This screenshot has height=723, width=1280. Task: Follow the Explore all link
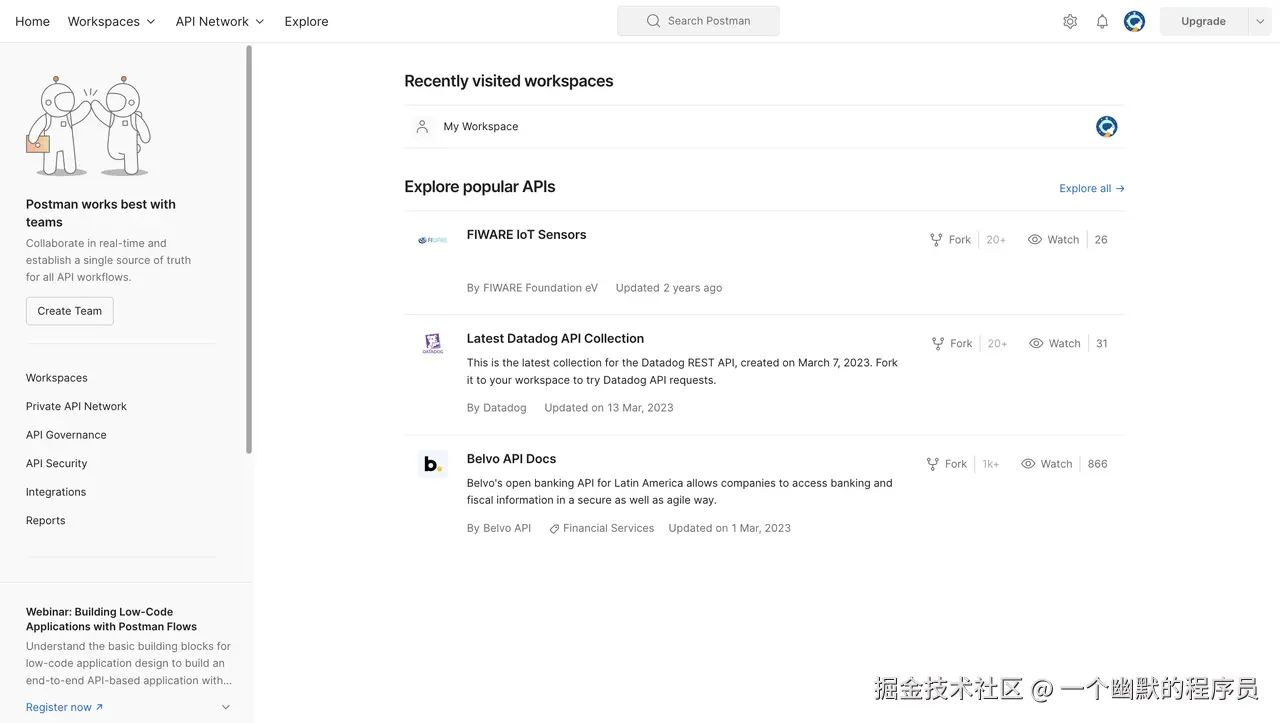[1091, 188]
